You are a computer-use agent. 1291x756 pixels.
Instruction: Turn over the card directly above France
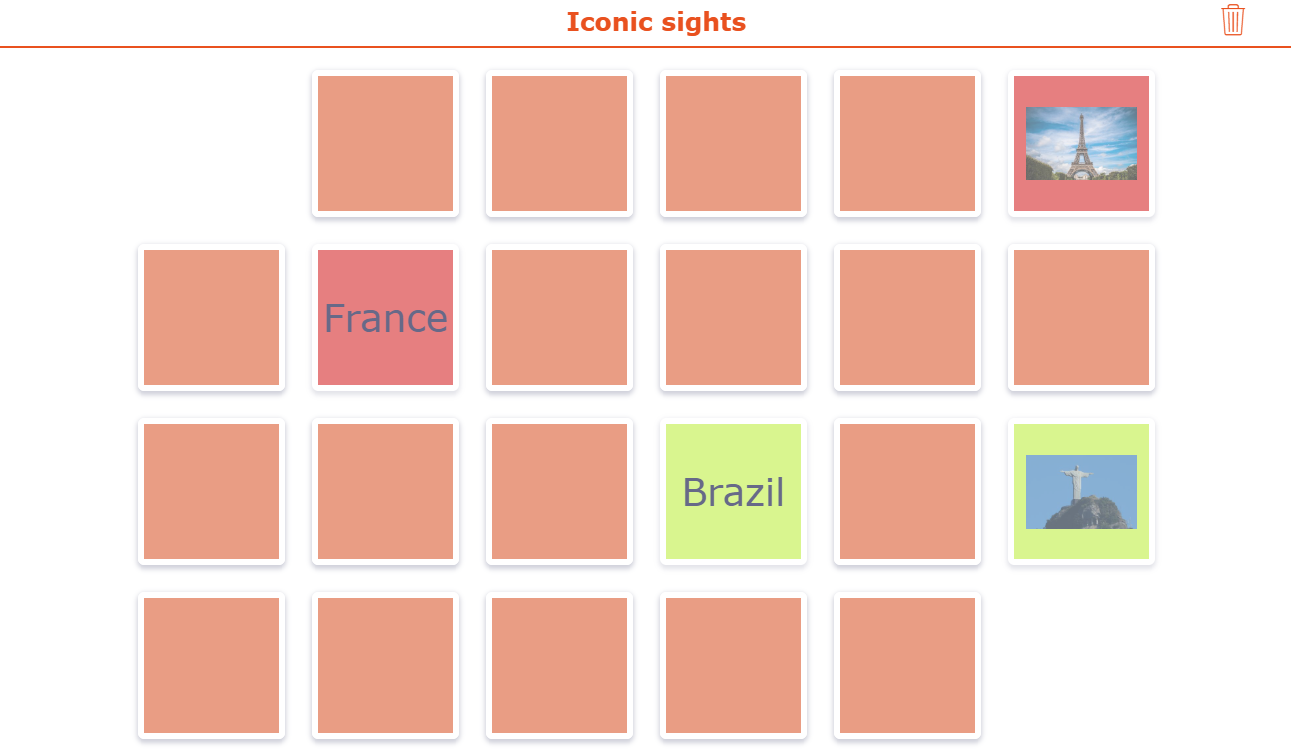click(385, 143)
